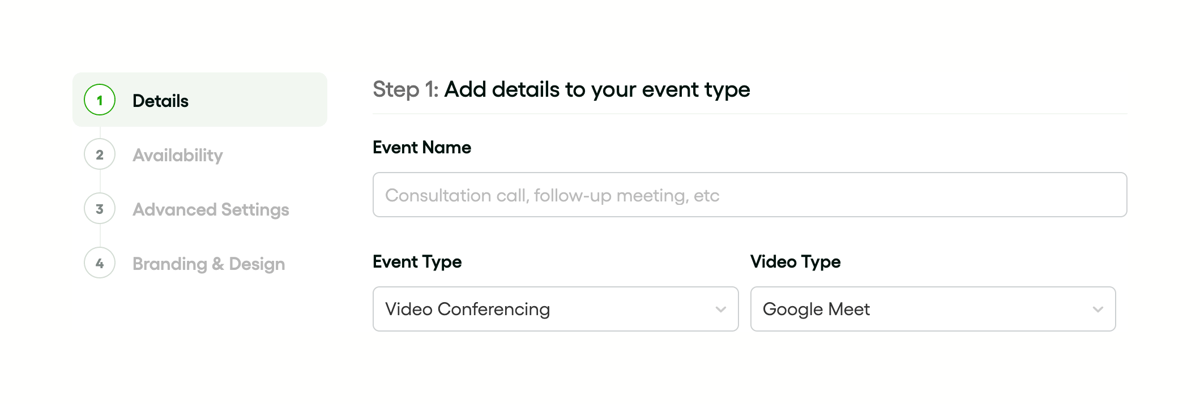Image resolution: width=1200 pixels, height=404 pixels.
Task: Click the Video Type field label
Action: pos(795,262)
